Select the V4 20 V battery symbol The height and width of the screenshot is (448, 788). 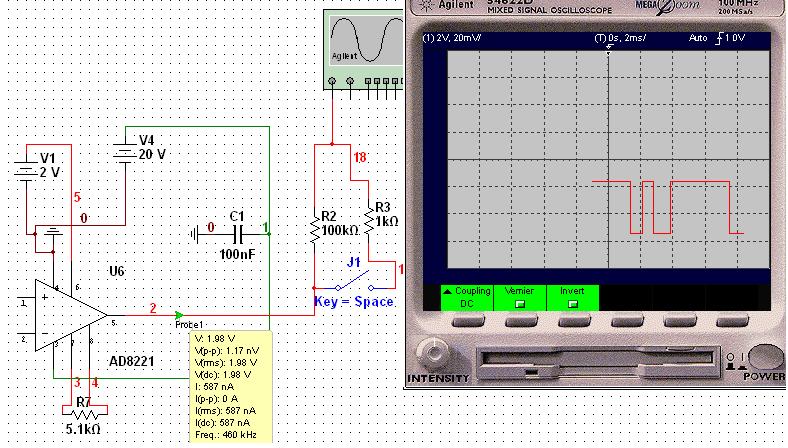pos(125,153)
